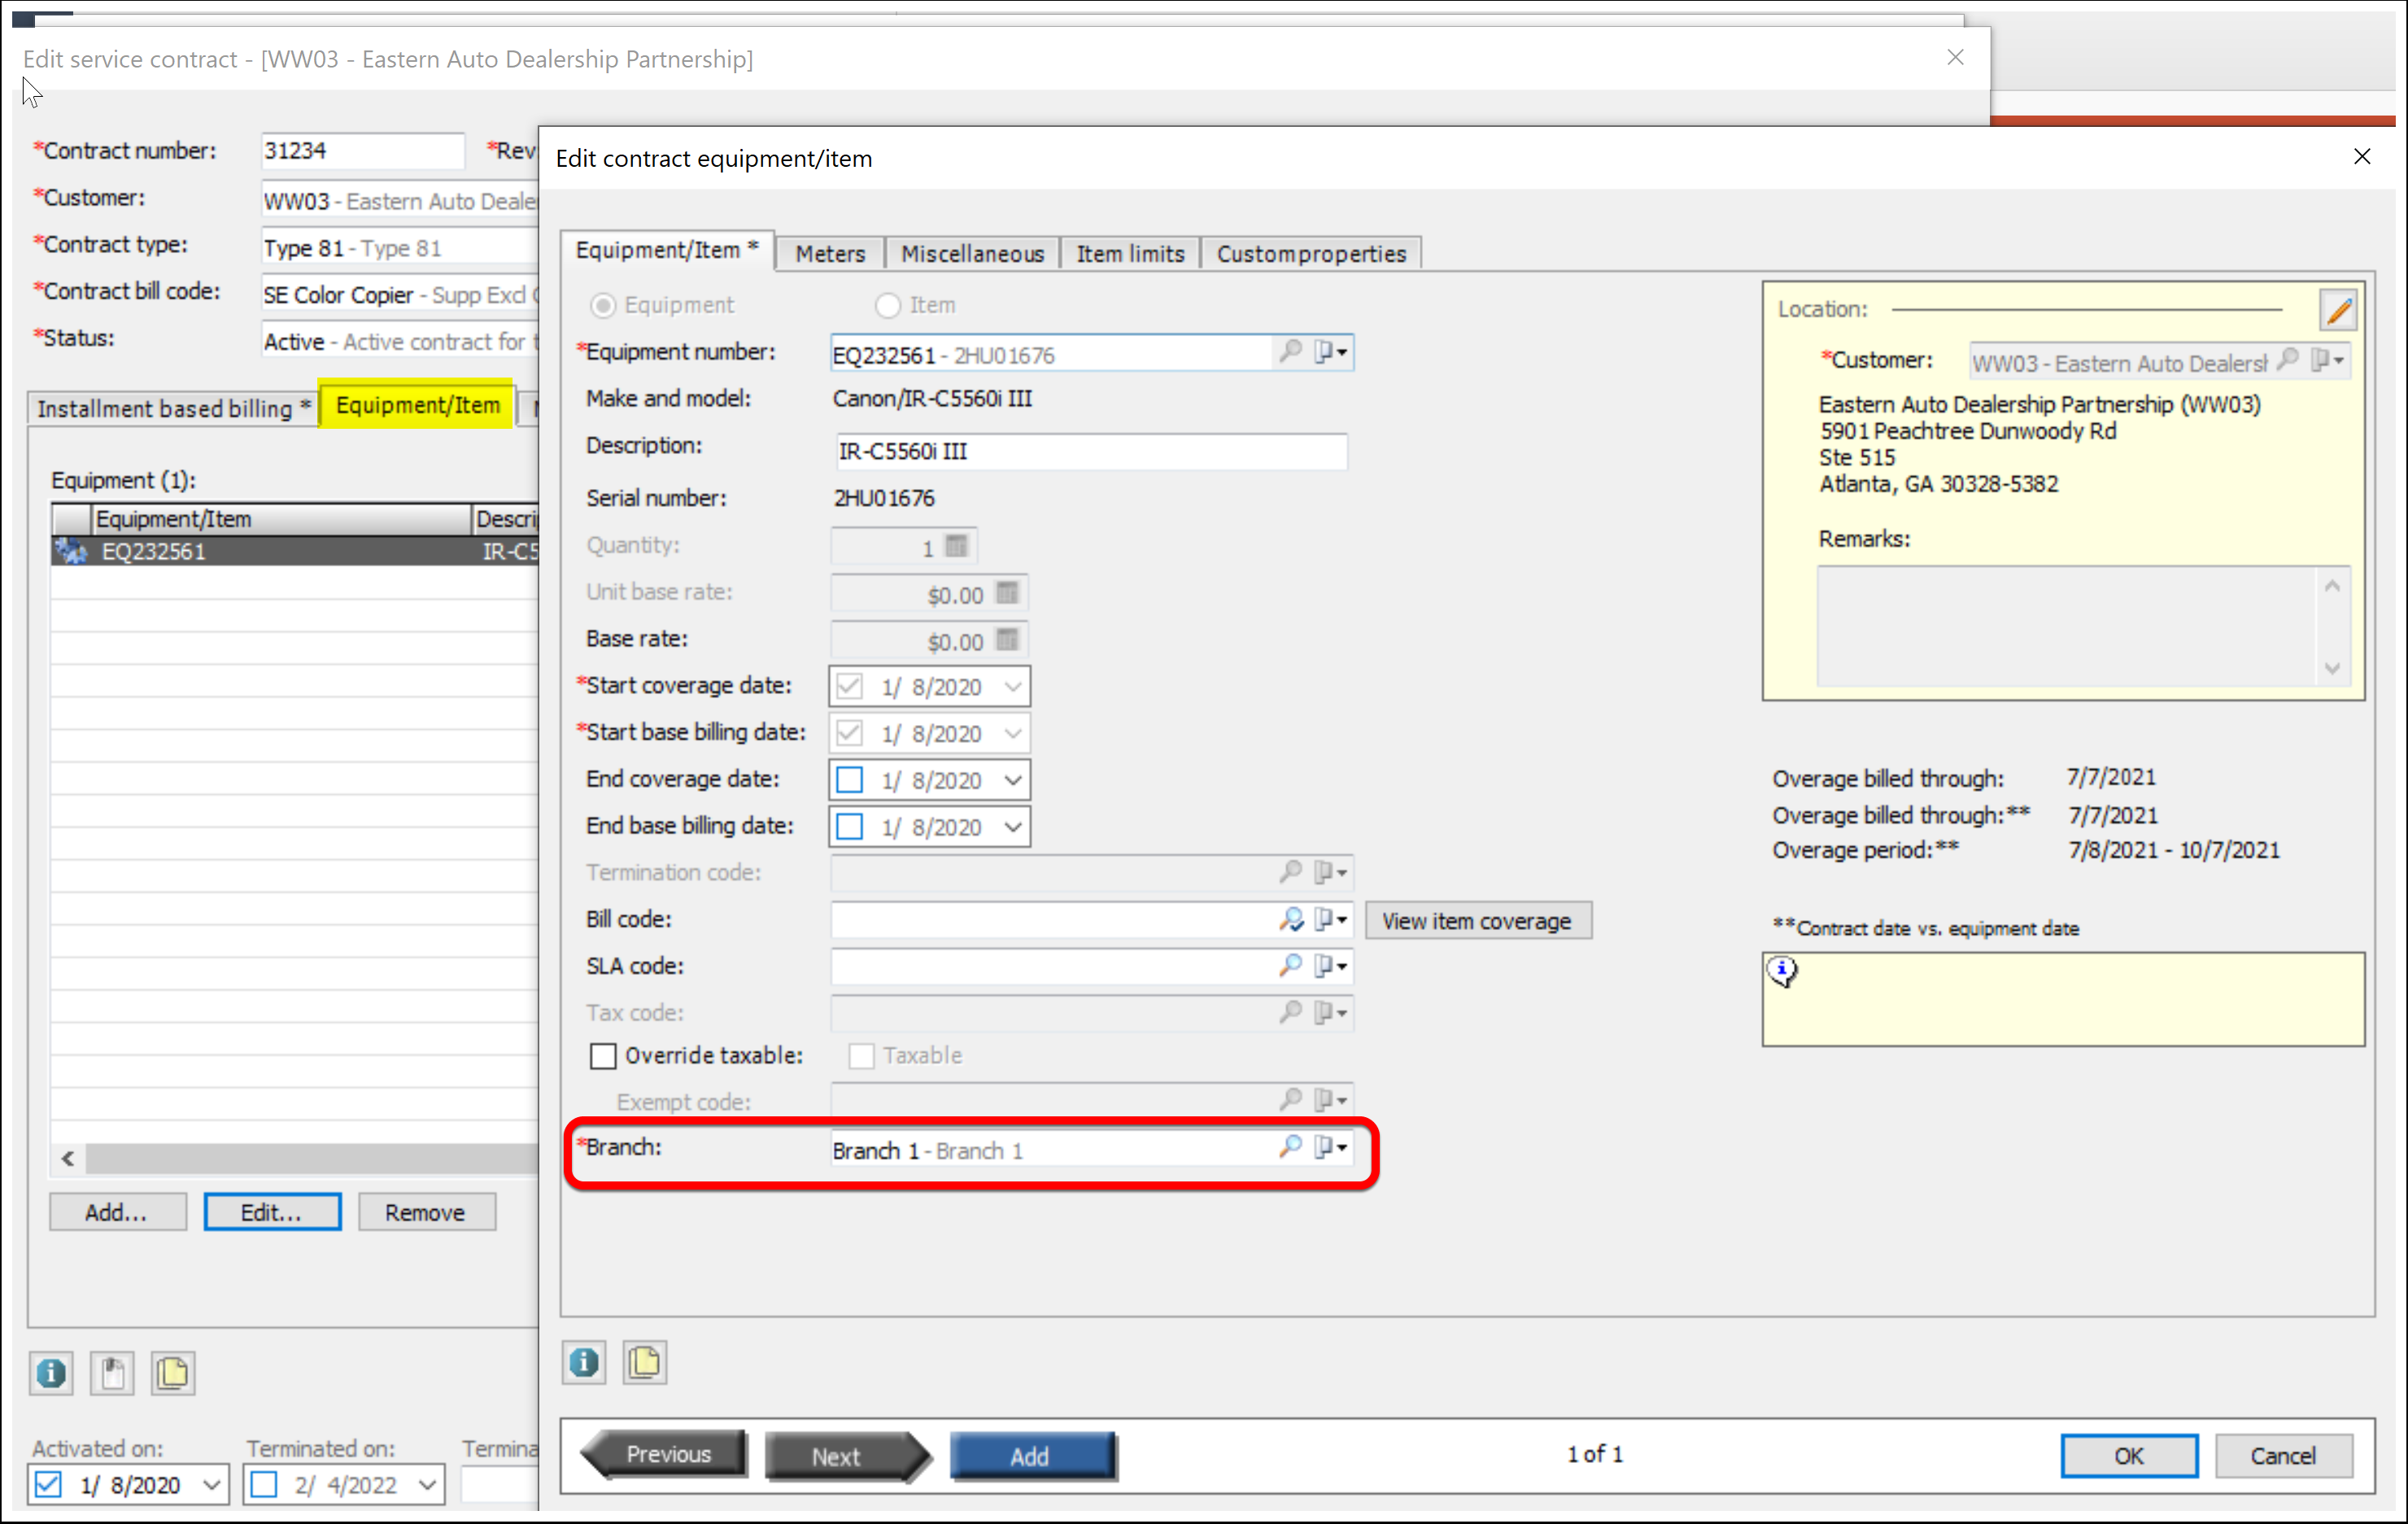Click Termination code search magnifier
Viewport: 2408px width, 1524px height.
(1290, 872)
